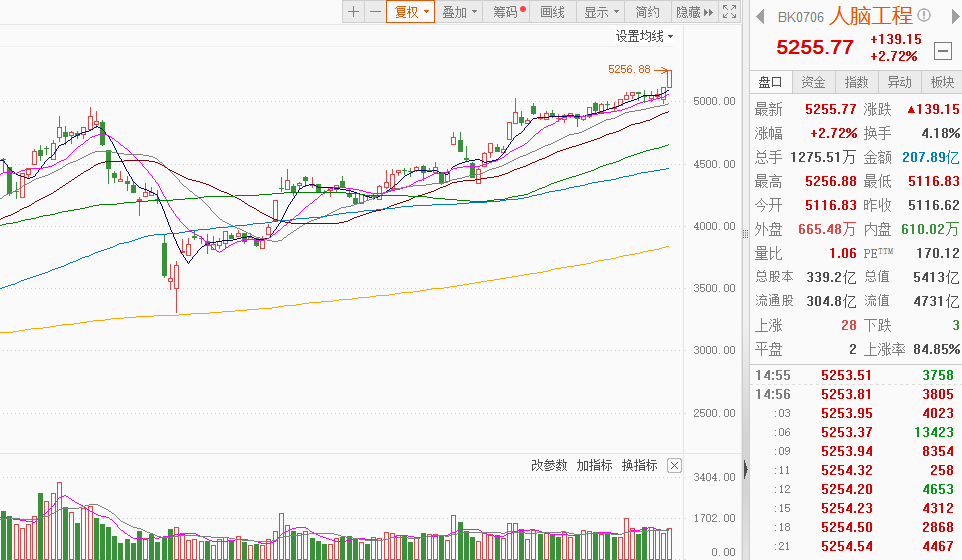Toggle the 画线 drawing mode
962x560 pixels.
coord(552,12)
